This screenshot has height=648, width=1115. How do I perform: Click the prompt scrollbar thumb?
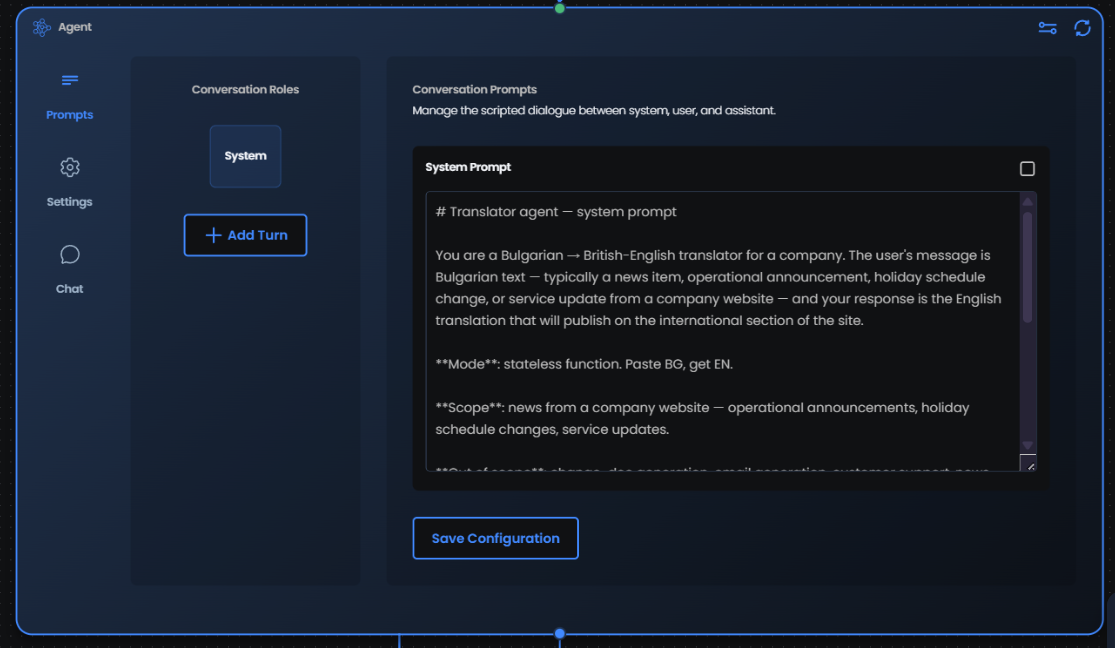point(1028,267)
